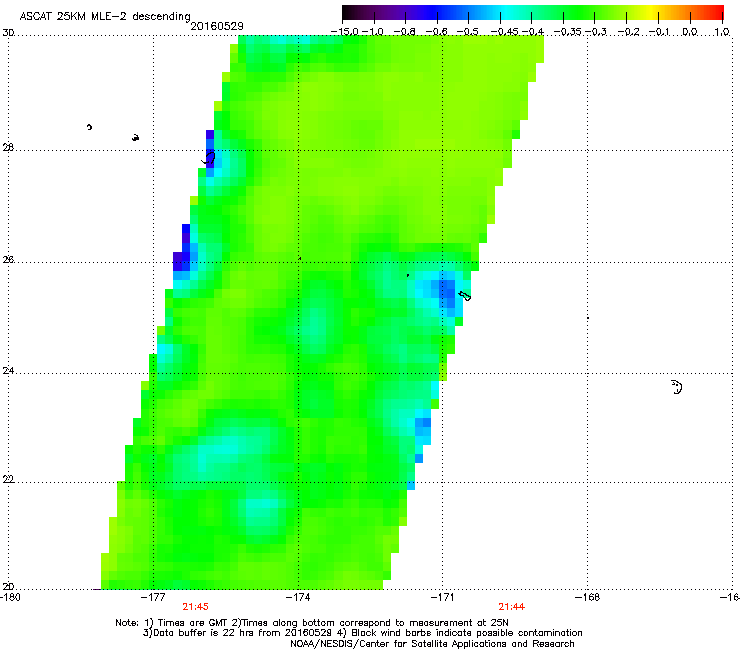This screenshot has width=740, height=650.
Task: Click the colorbar label '-0.2'
Action: pos(628,32)
